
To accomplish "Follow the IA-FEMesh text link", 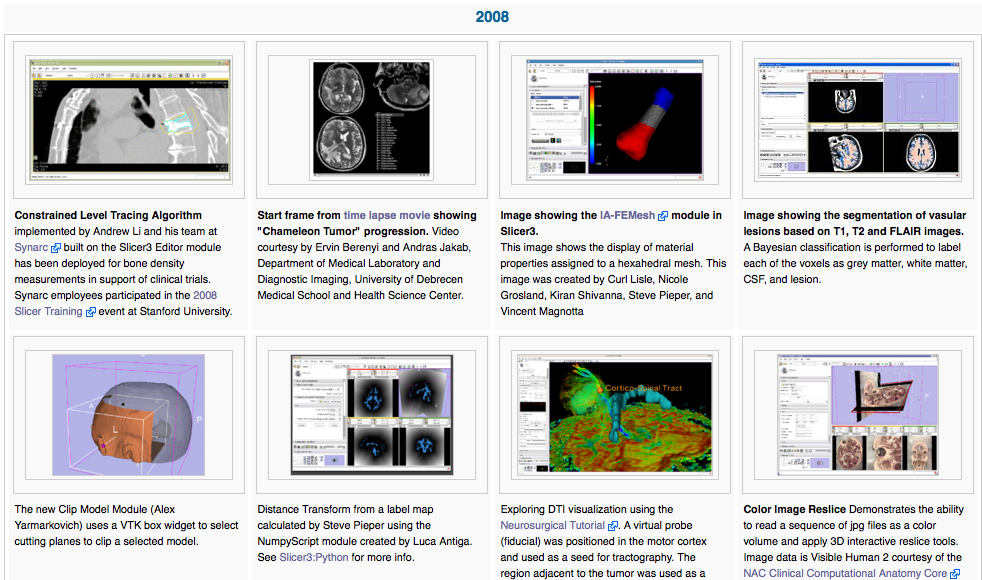I will [627, 216].
